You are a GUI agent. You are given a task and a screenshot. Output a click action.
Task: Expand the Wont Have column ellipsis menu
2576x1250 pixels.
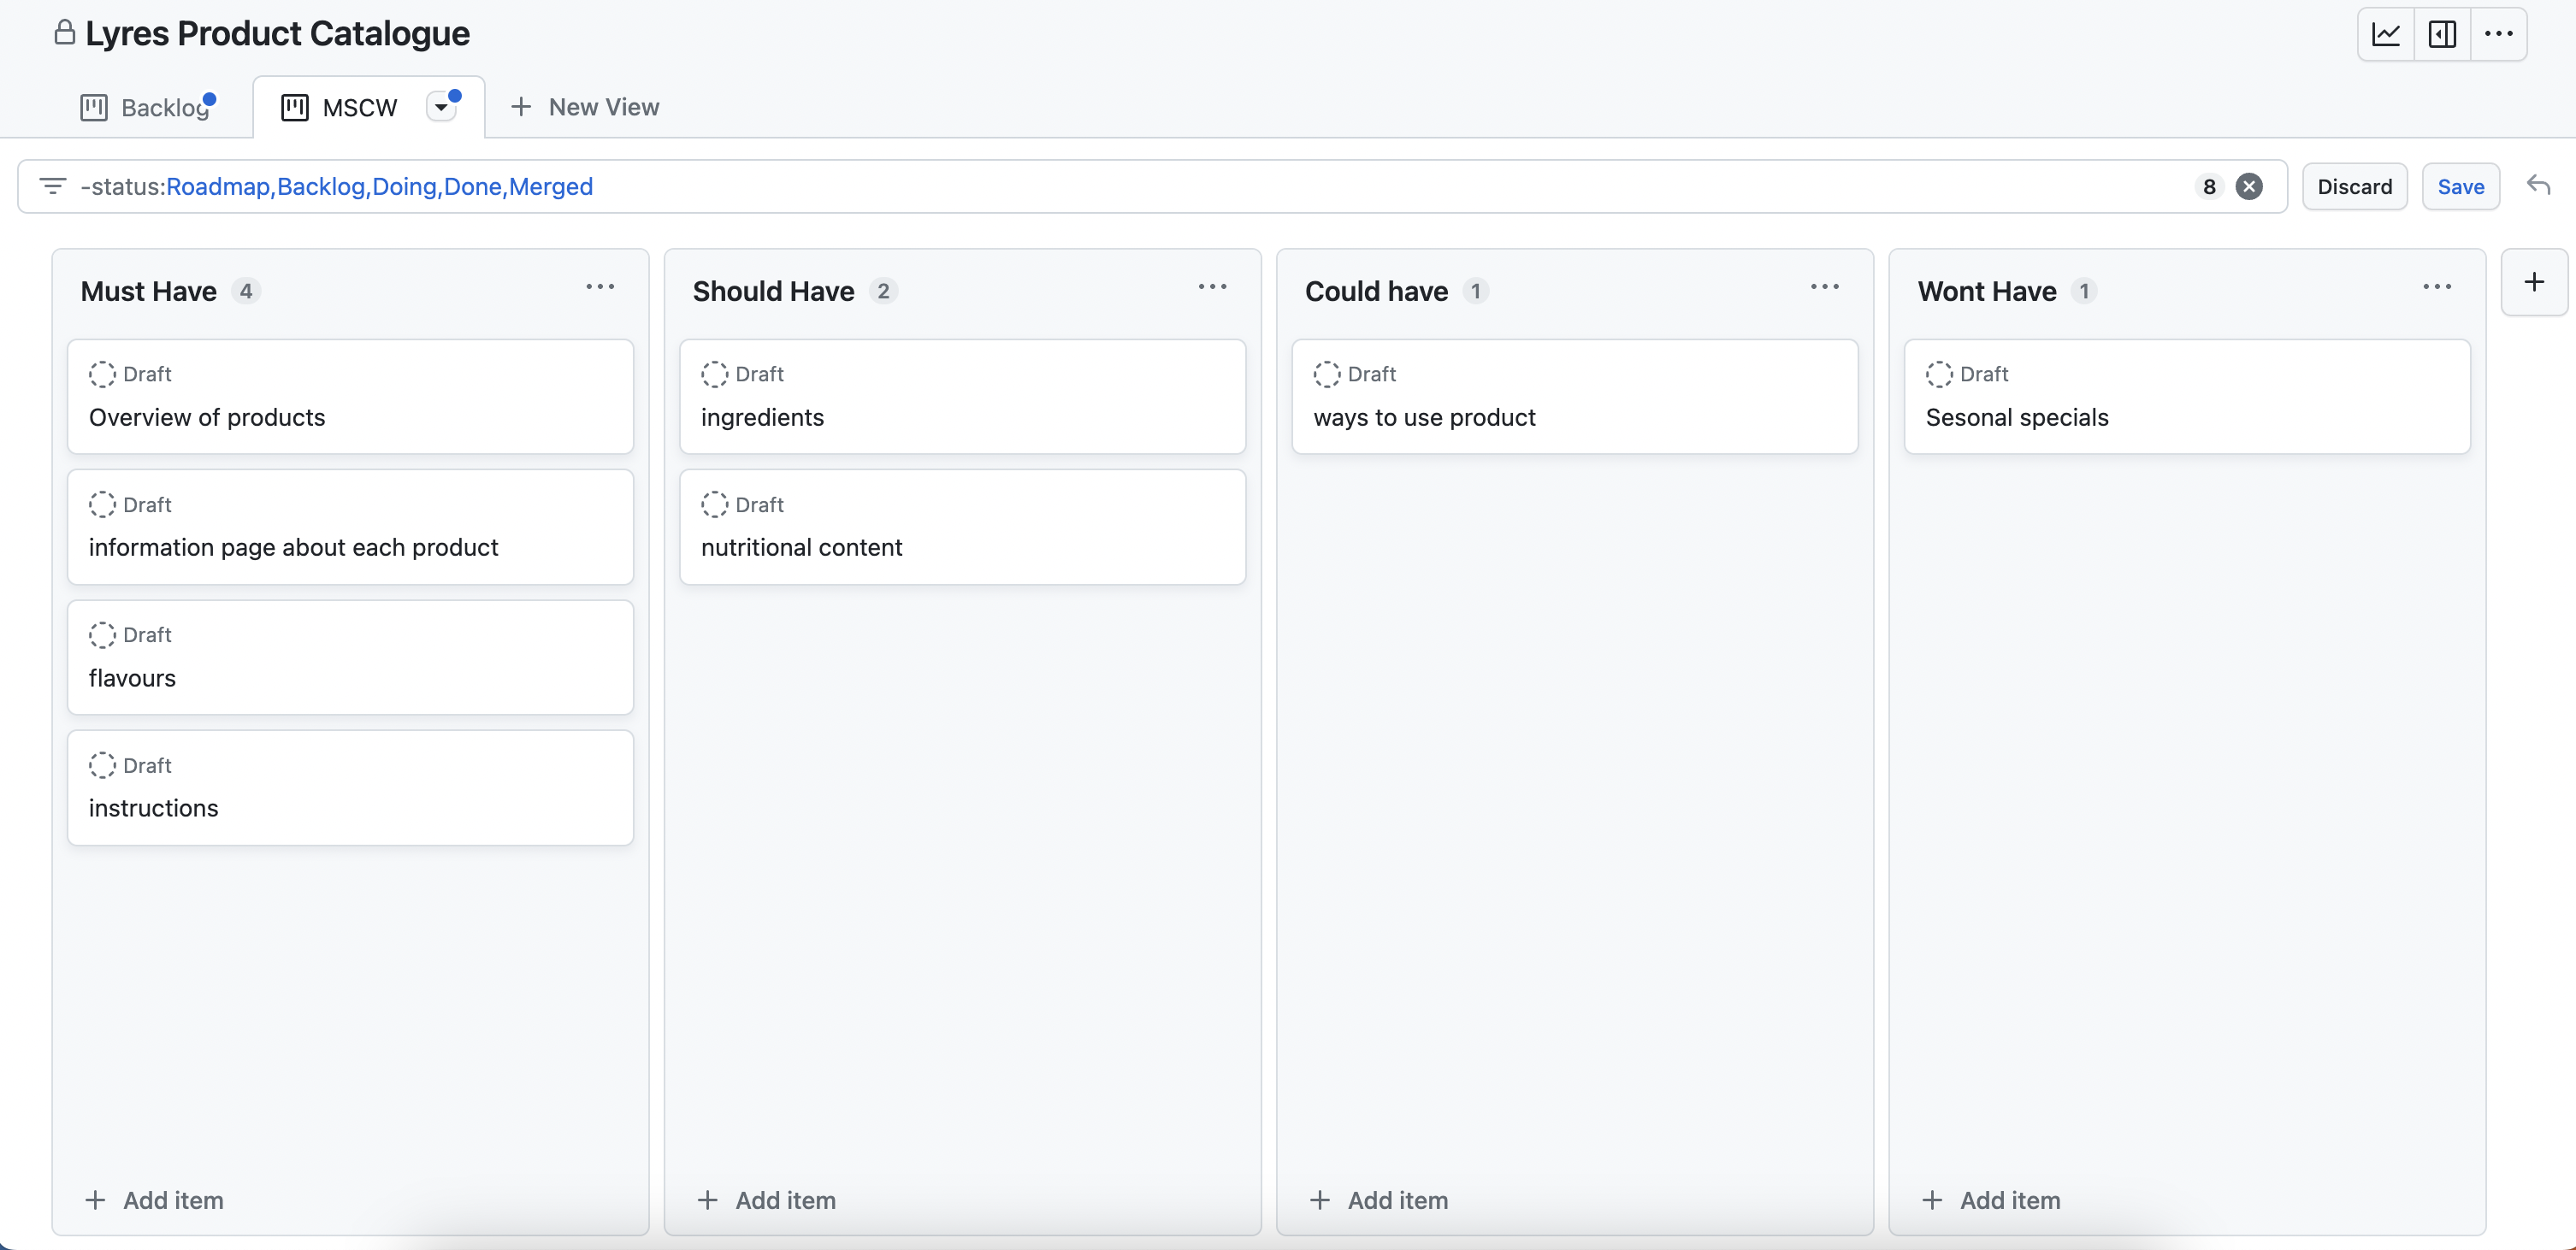pyautogui.click(x=2437, y=287)
